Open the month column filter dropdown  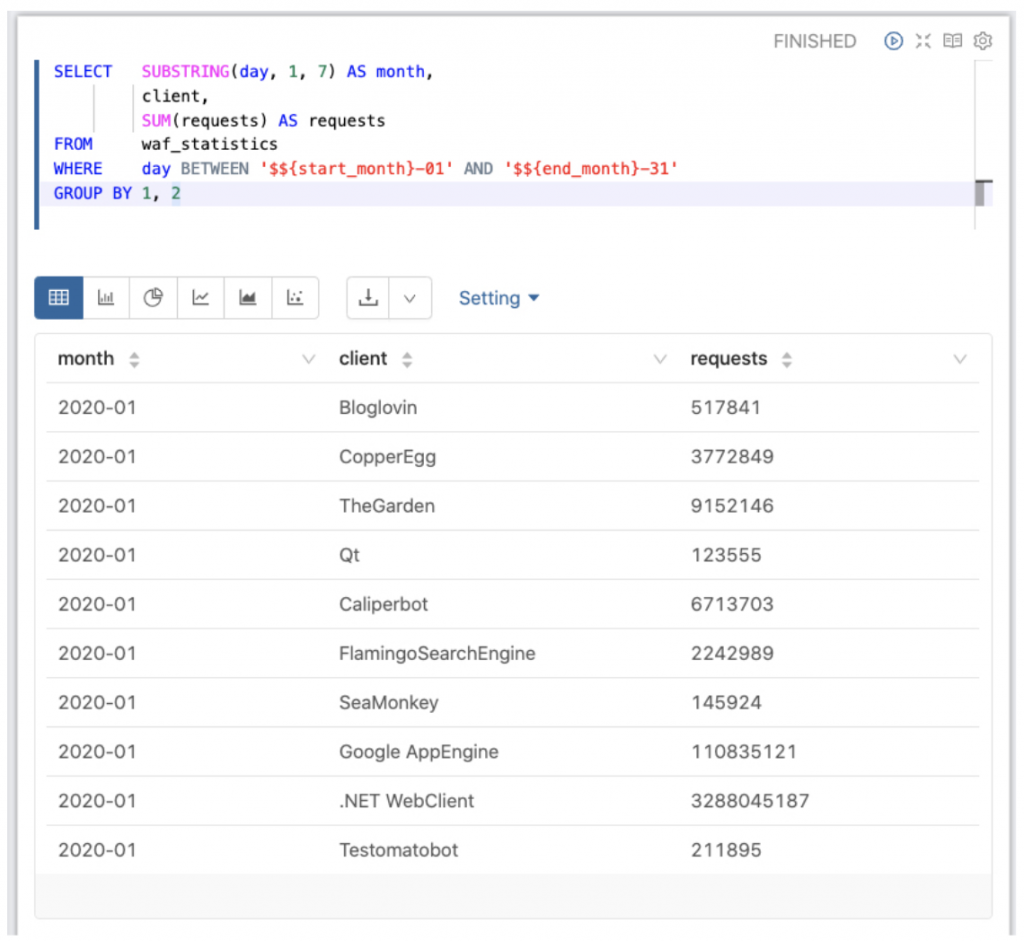click(307, 358)
